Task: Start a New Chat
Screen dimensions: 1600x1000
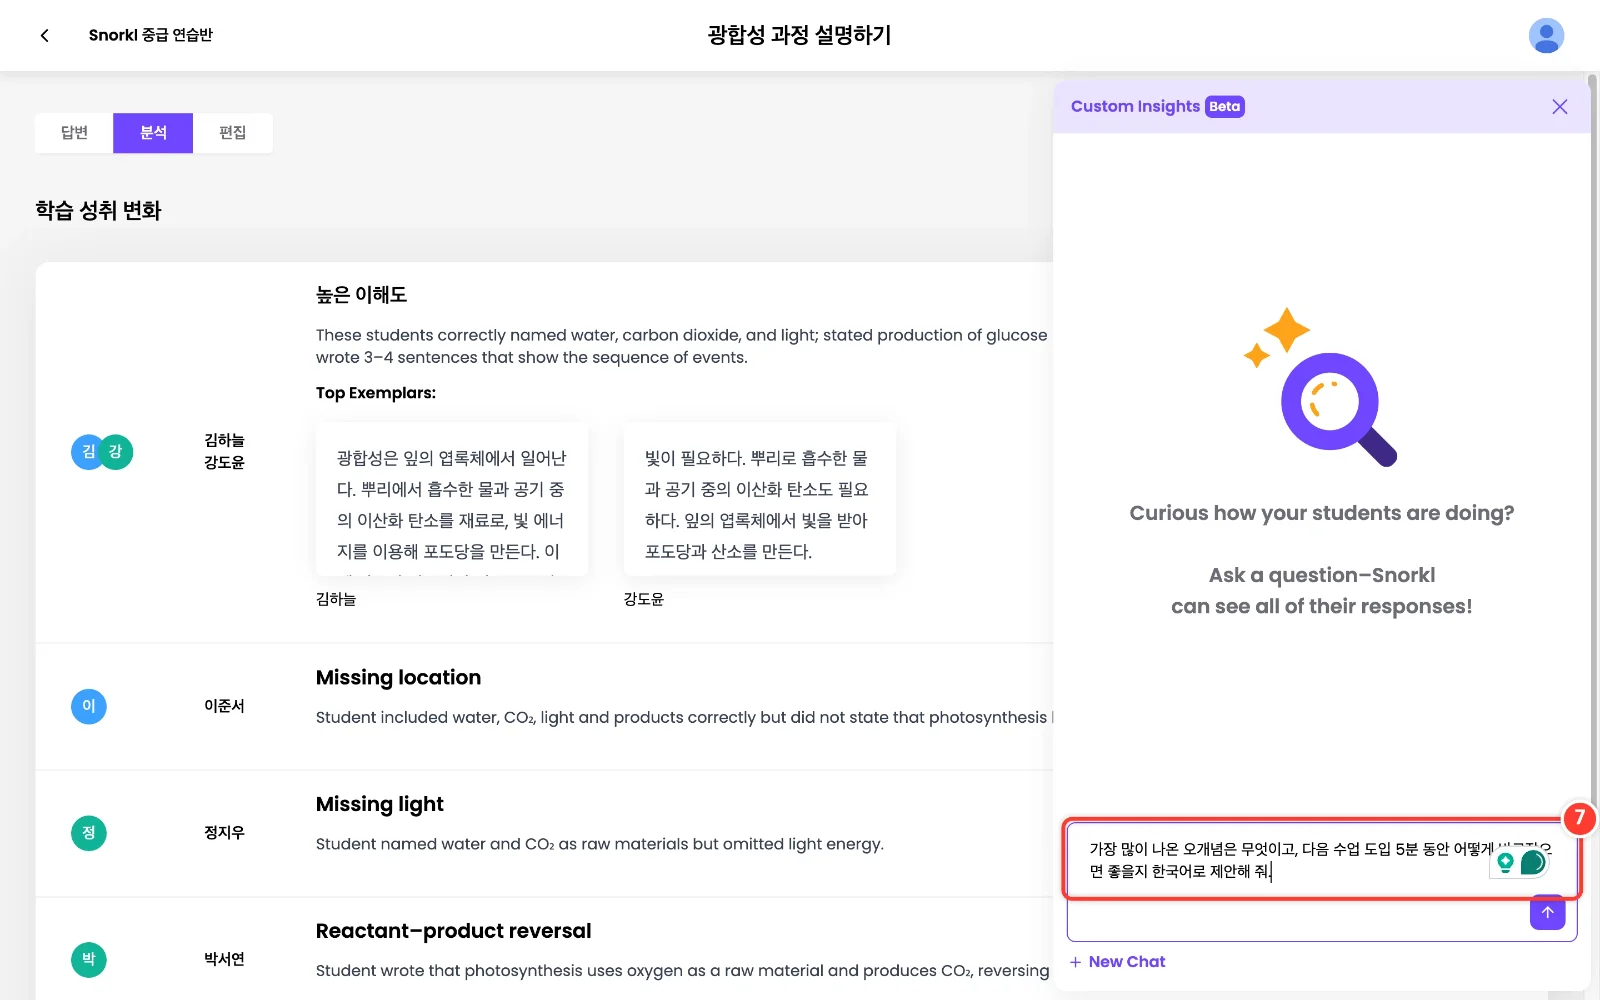Action: tap(1117, 961)
